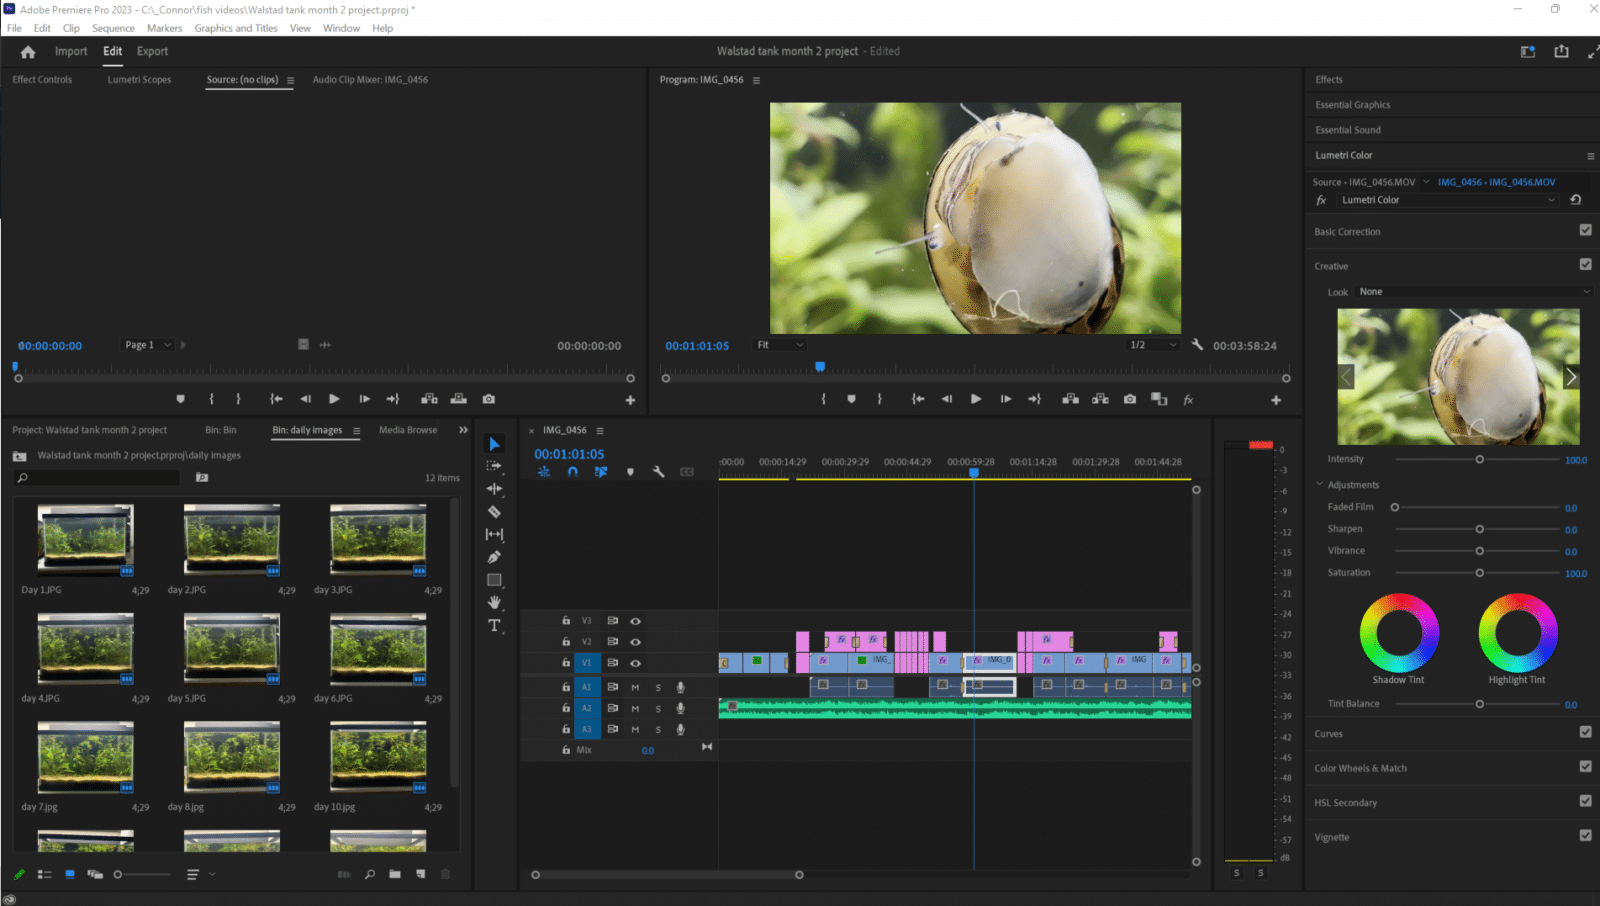Select the Razor tool in the toolbar

pos(494,512)
